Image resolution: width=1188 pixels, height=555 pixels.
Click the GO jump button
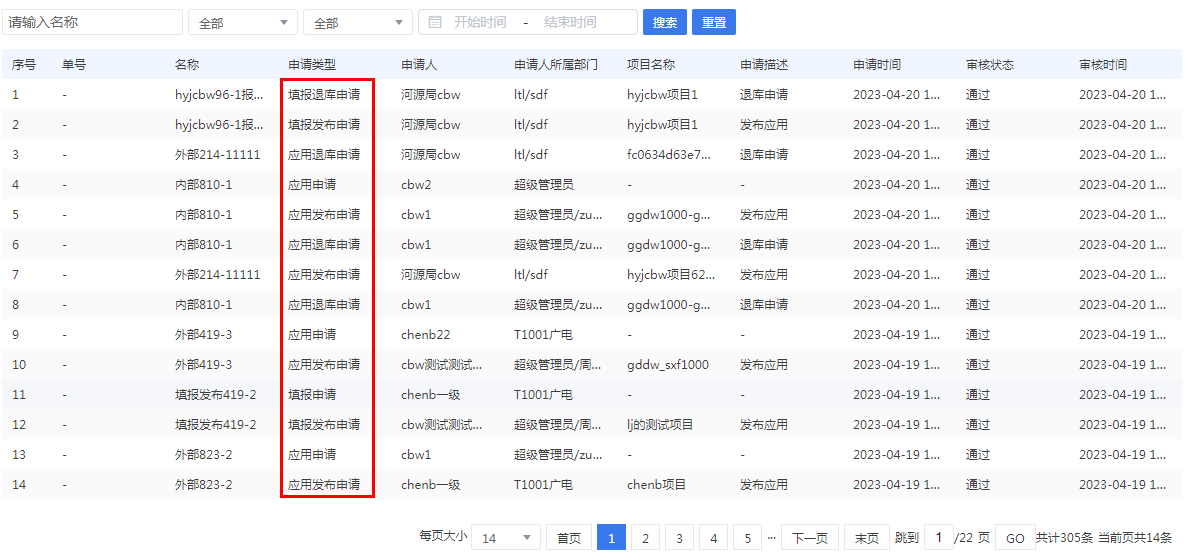[1015, 538]
